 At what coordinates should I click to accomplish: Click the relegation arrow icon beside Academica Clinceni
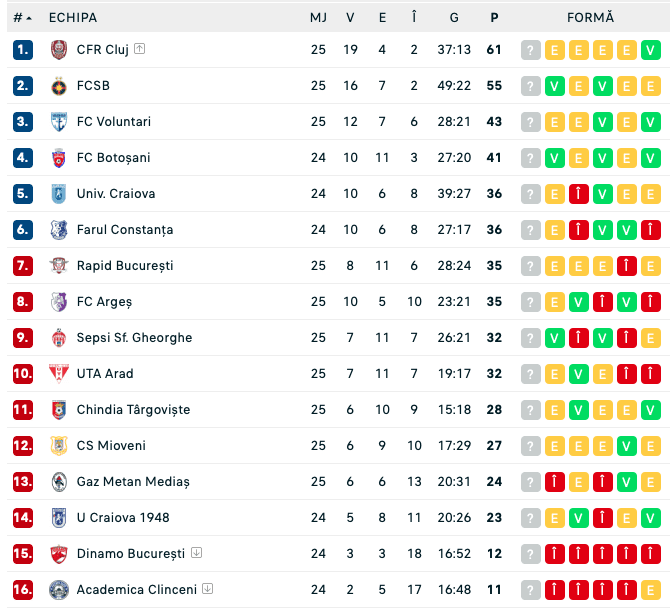208,588
